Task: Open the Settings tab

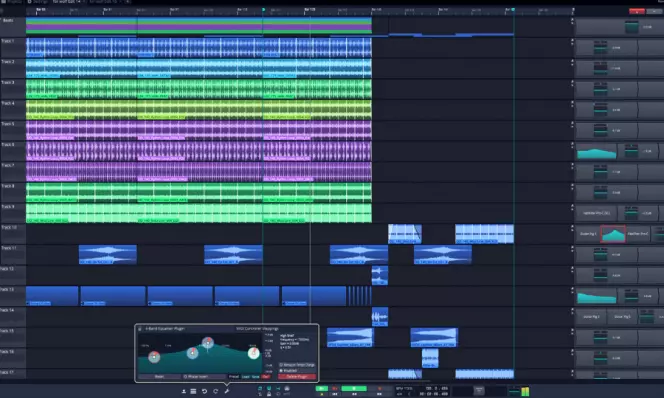Action: pyautogui.click(x=38, y=2)
